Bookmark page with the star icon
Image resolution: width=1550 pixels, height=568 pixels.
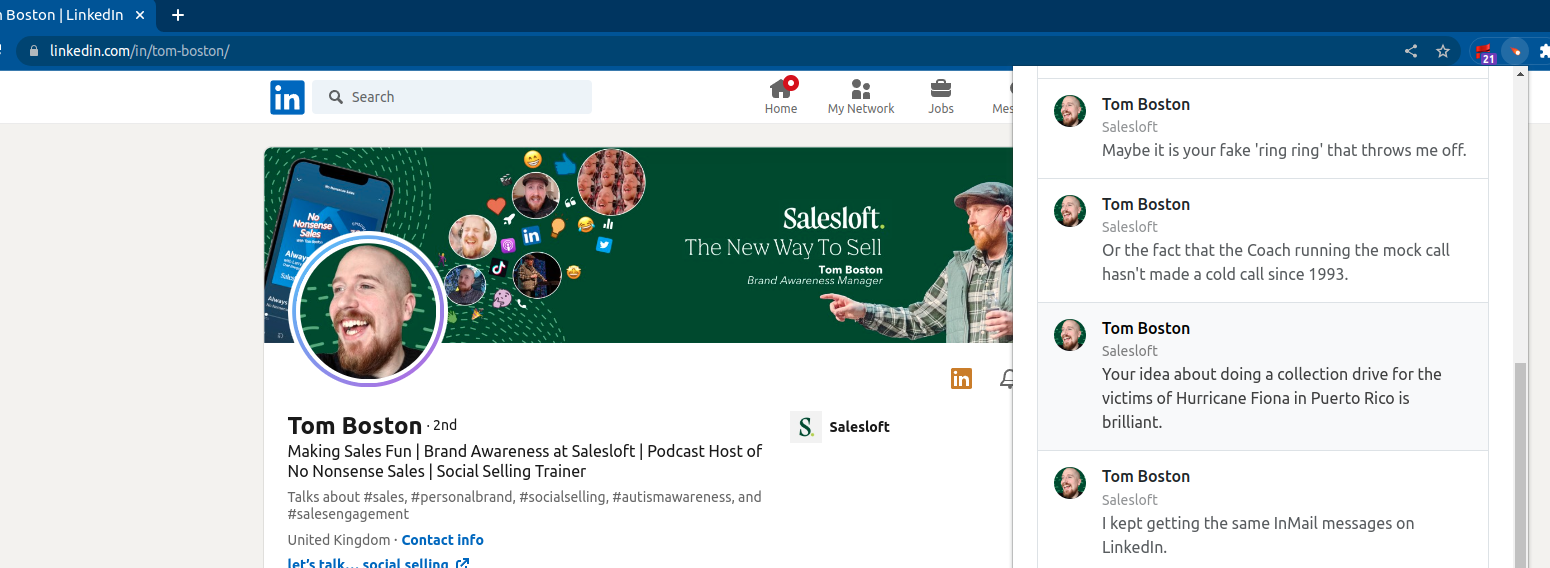click(x=1443, y=51)
